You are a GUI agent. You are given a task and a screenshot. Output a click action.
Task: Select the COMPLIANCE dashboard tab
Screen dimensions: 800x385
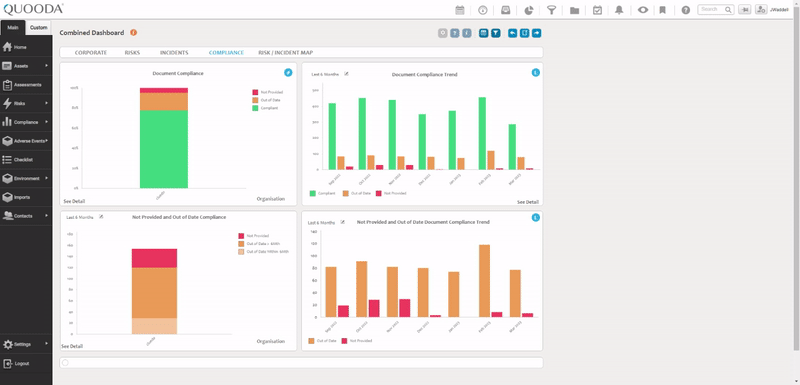coord(226,53)
